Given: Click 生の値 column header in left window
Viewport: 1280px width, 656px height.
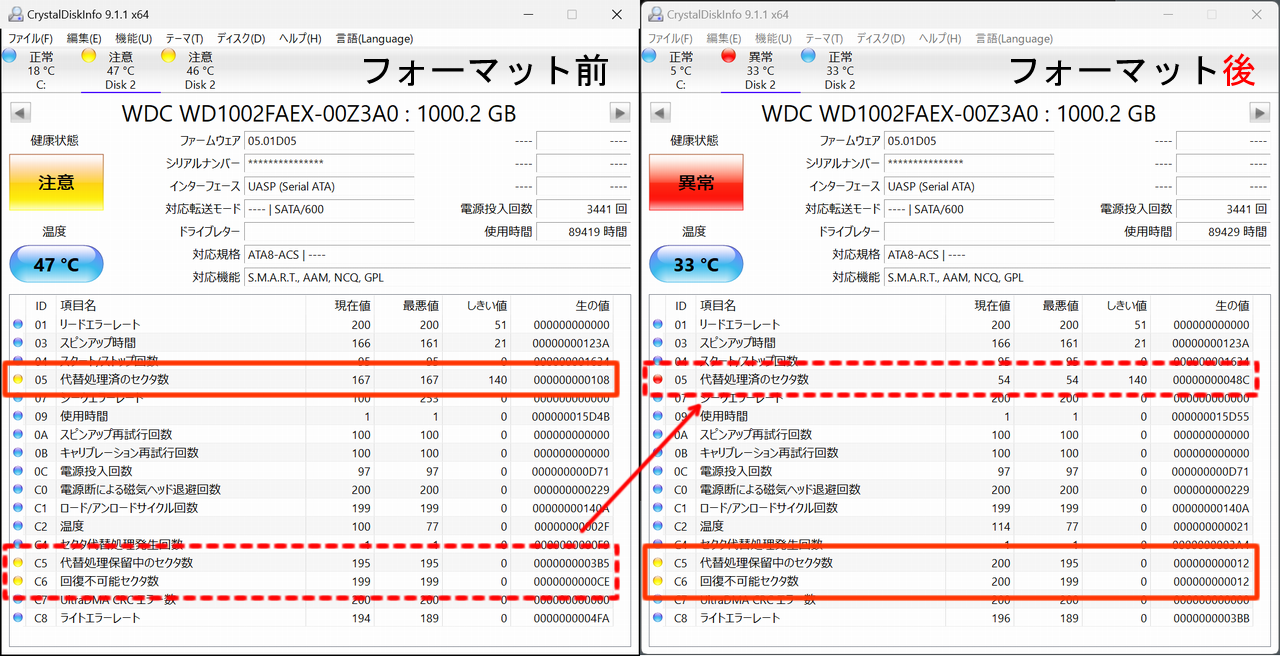Looking at the screenshot, I should click(591, 305).
